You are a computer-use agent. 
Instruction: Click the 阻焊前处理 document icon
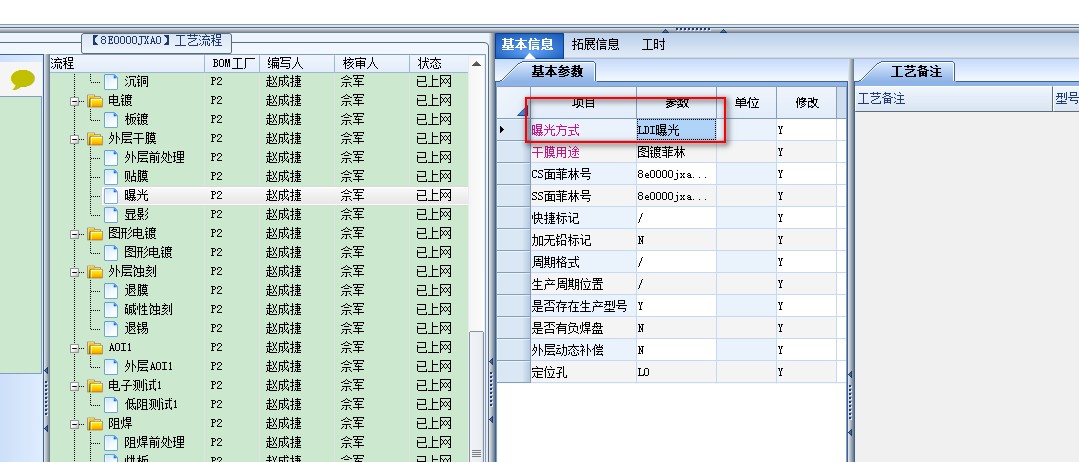click(x=111, y=442)
